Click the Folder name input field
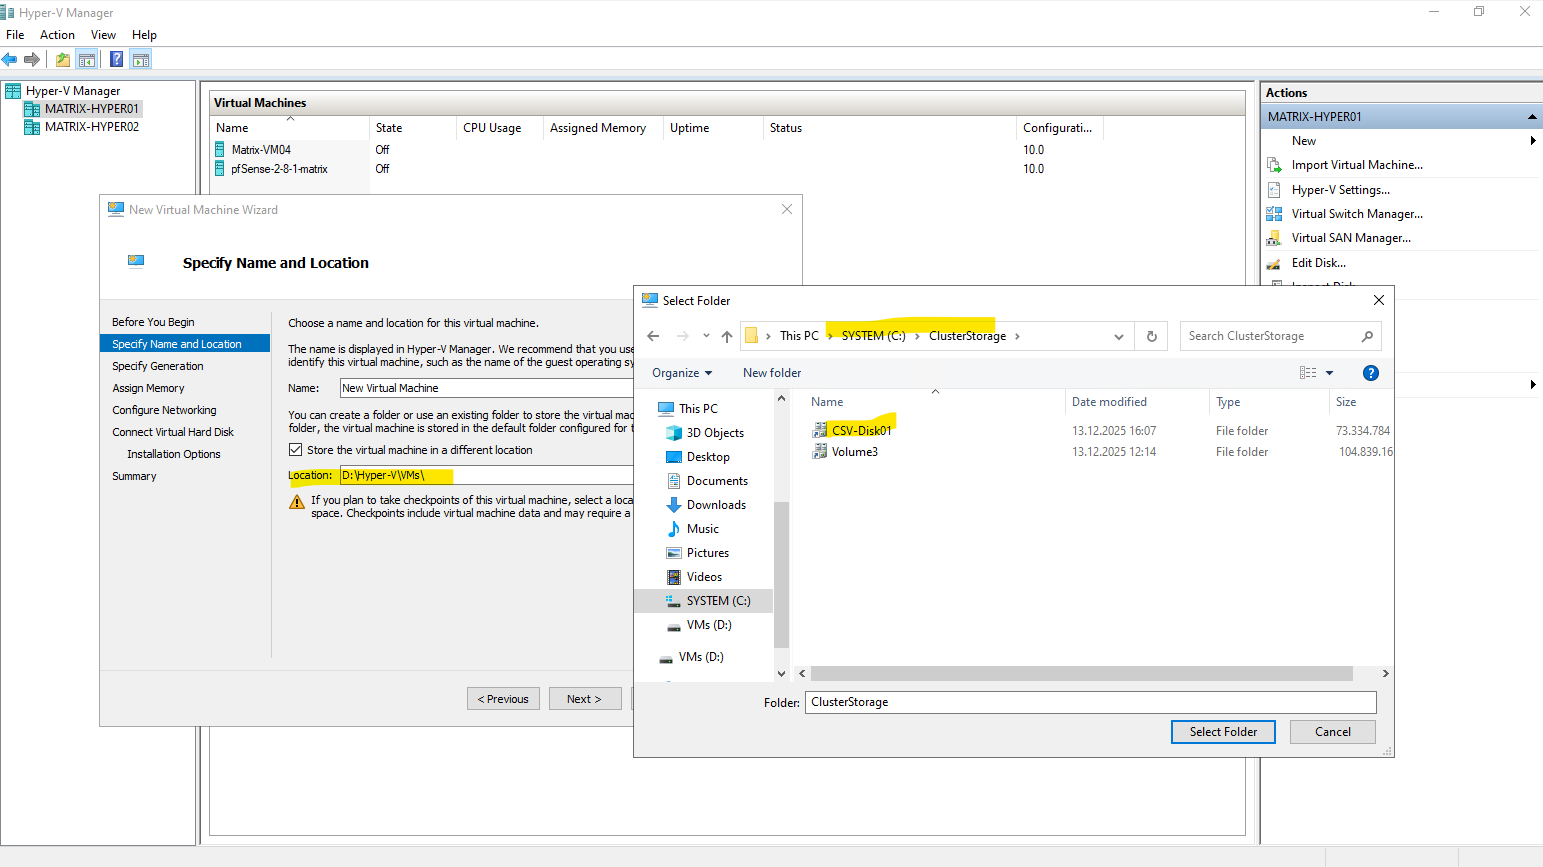The width and height of the screenshot is (1543, 867). point(1091,702)
